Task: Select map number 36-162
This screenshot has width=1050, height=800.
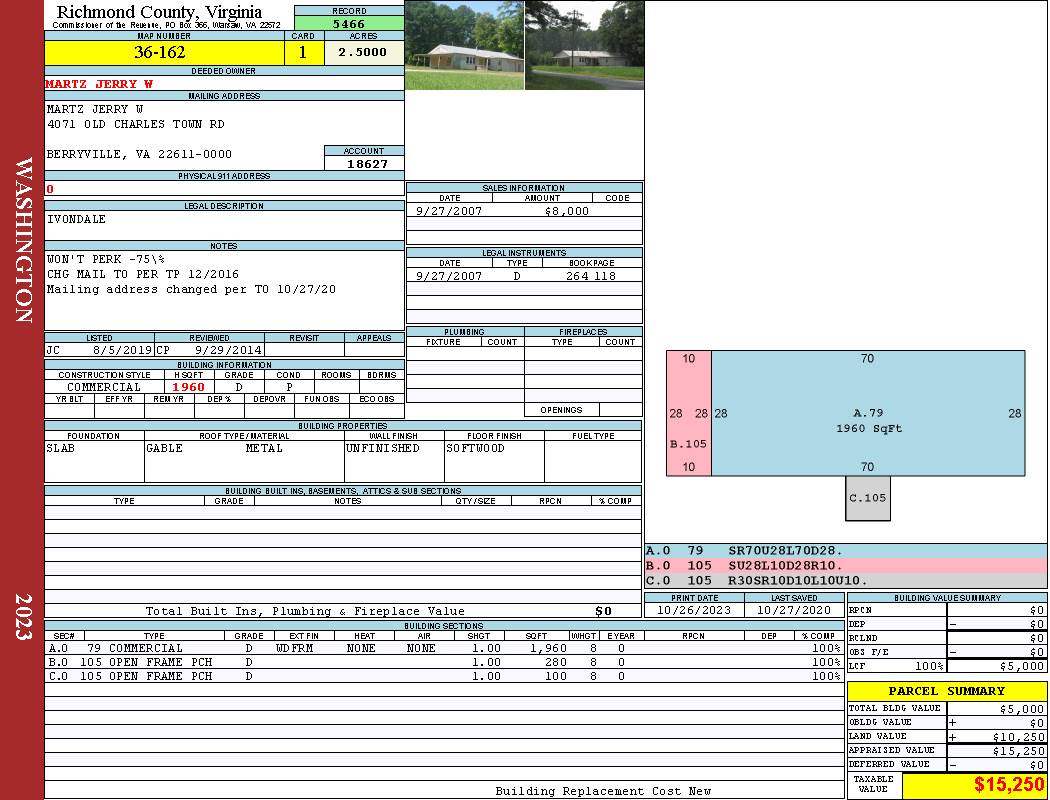Action: click(160, 52)
